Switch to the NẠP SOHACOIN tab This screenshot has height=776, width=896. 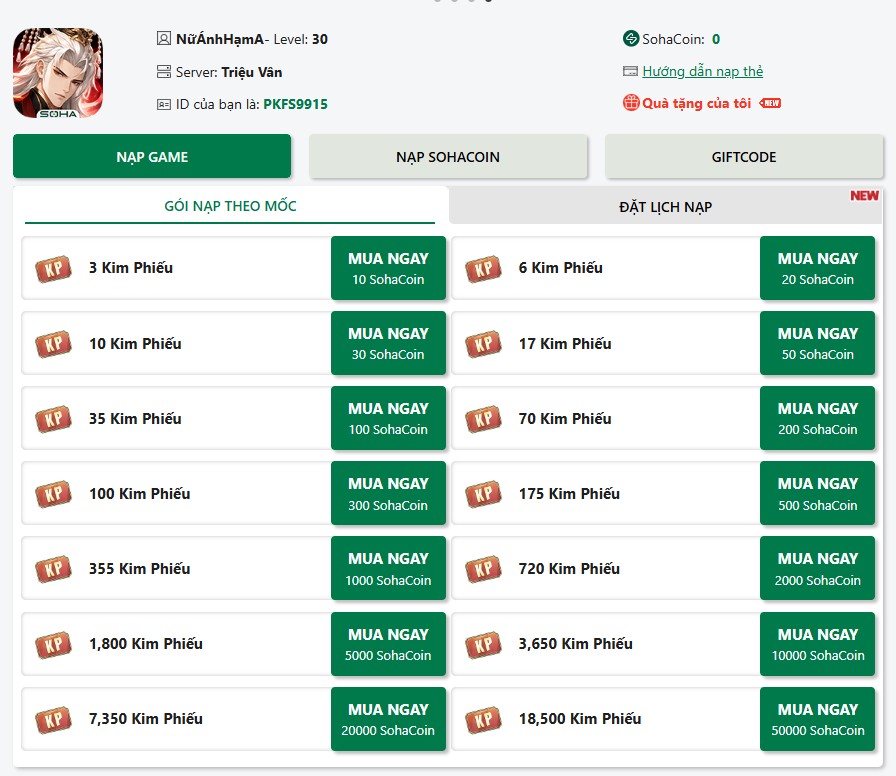point(448,156)
